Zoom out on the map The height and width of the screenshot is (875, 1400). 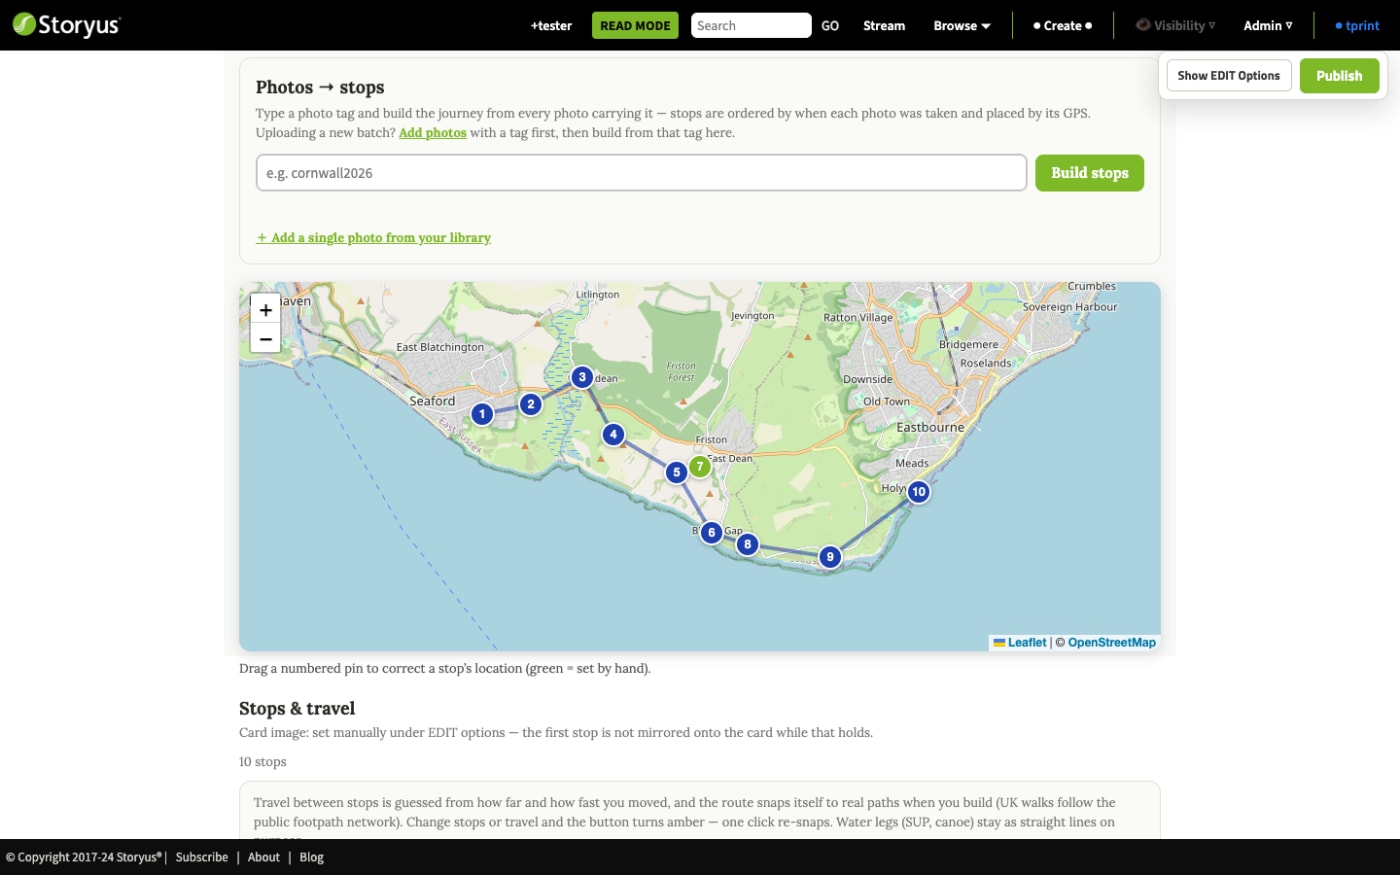coord(265,339)
